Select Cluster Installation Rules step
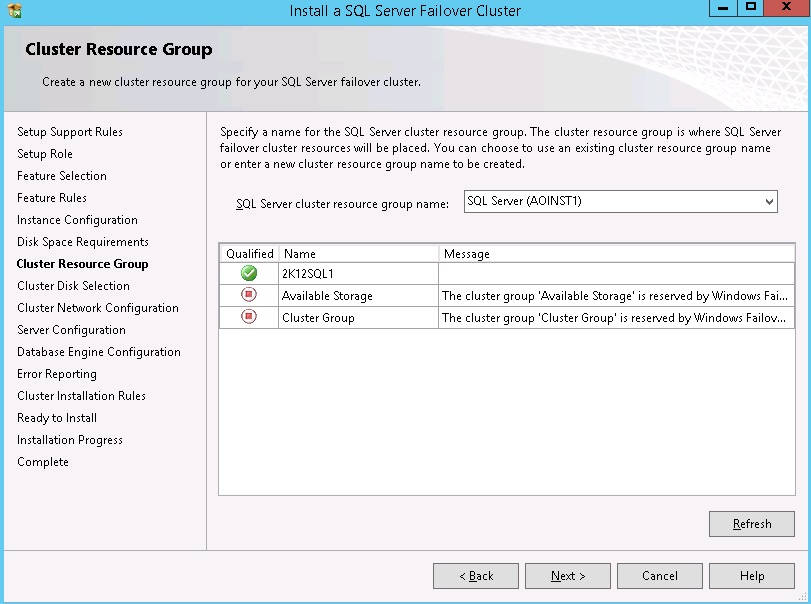Image resolution: width=811 pixels, height=604 pixels. [x=81, y=396]
